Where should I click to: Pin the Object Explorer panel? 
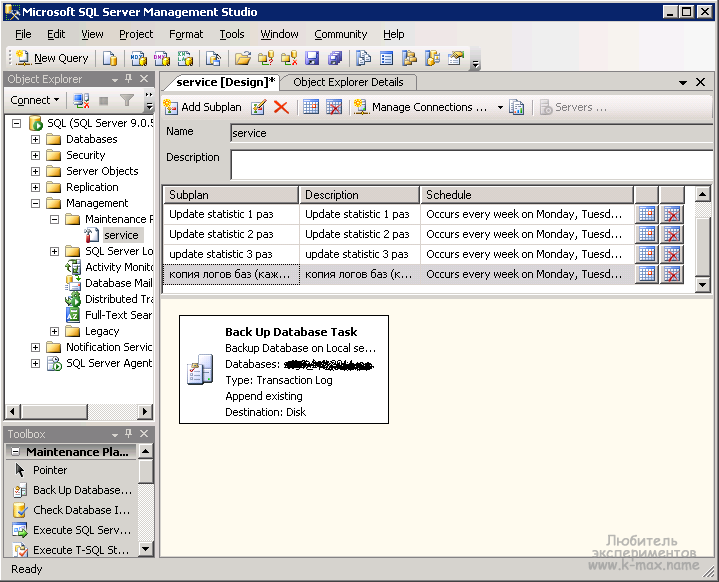coord(129,79)
